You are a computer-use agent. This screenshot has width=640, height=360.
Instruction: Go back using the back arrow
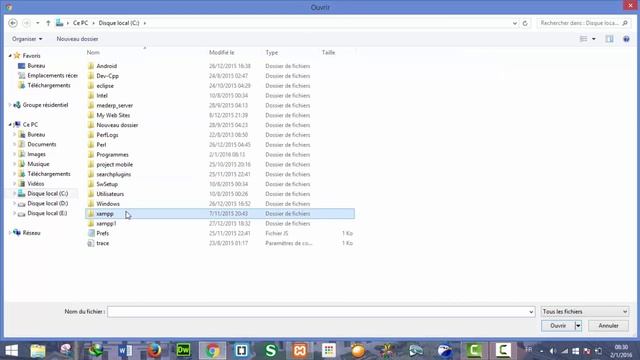point(13,23)
